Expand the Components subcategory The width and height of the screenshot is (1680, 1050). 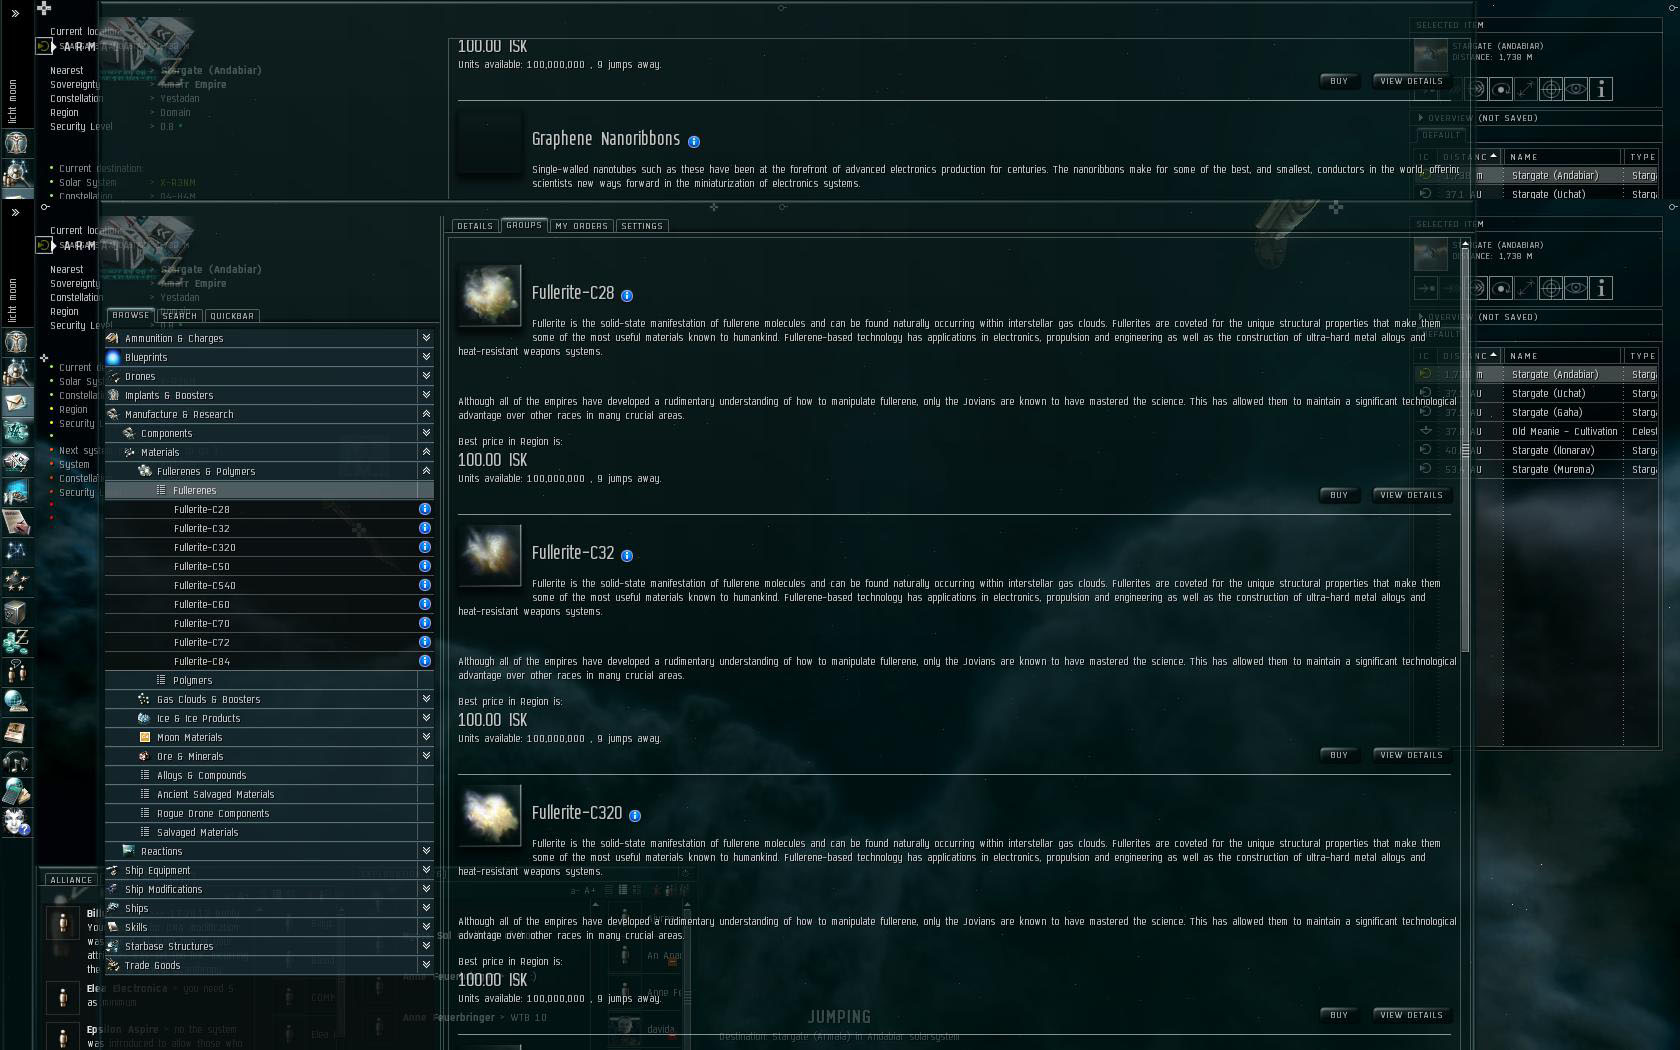click(x=426, y=433)
